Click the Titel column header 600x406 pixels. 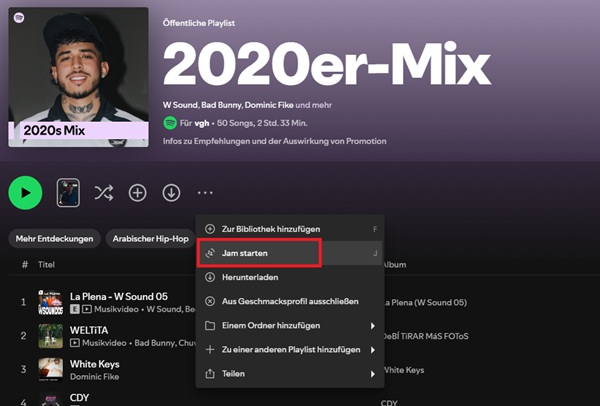point(46,264)
